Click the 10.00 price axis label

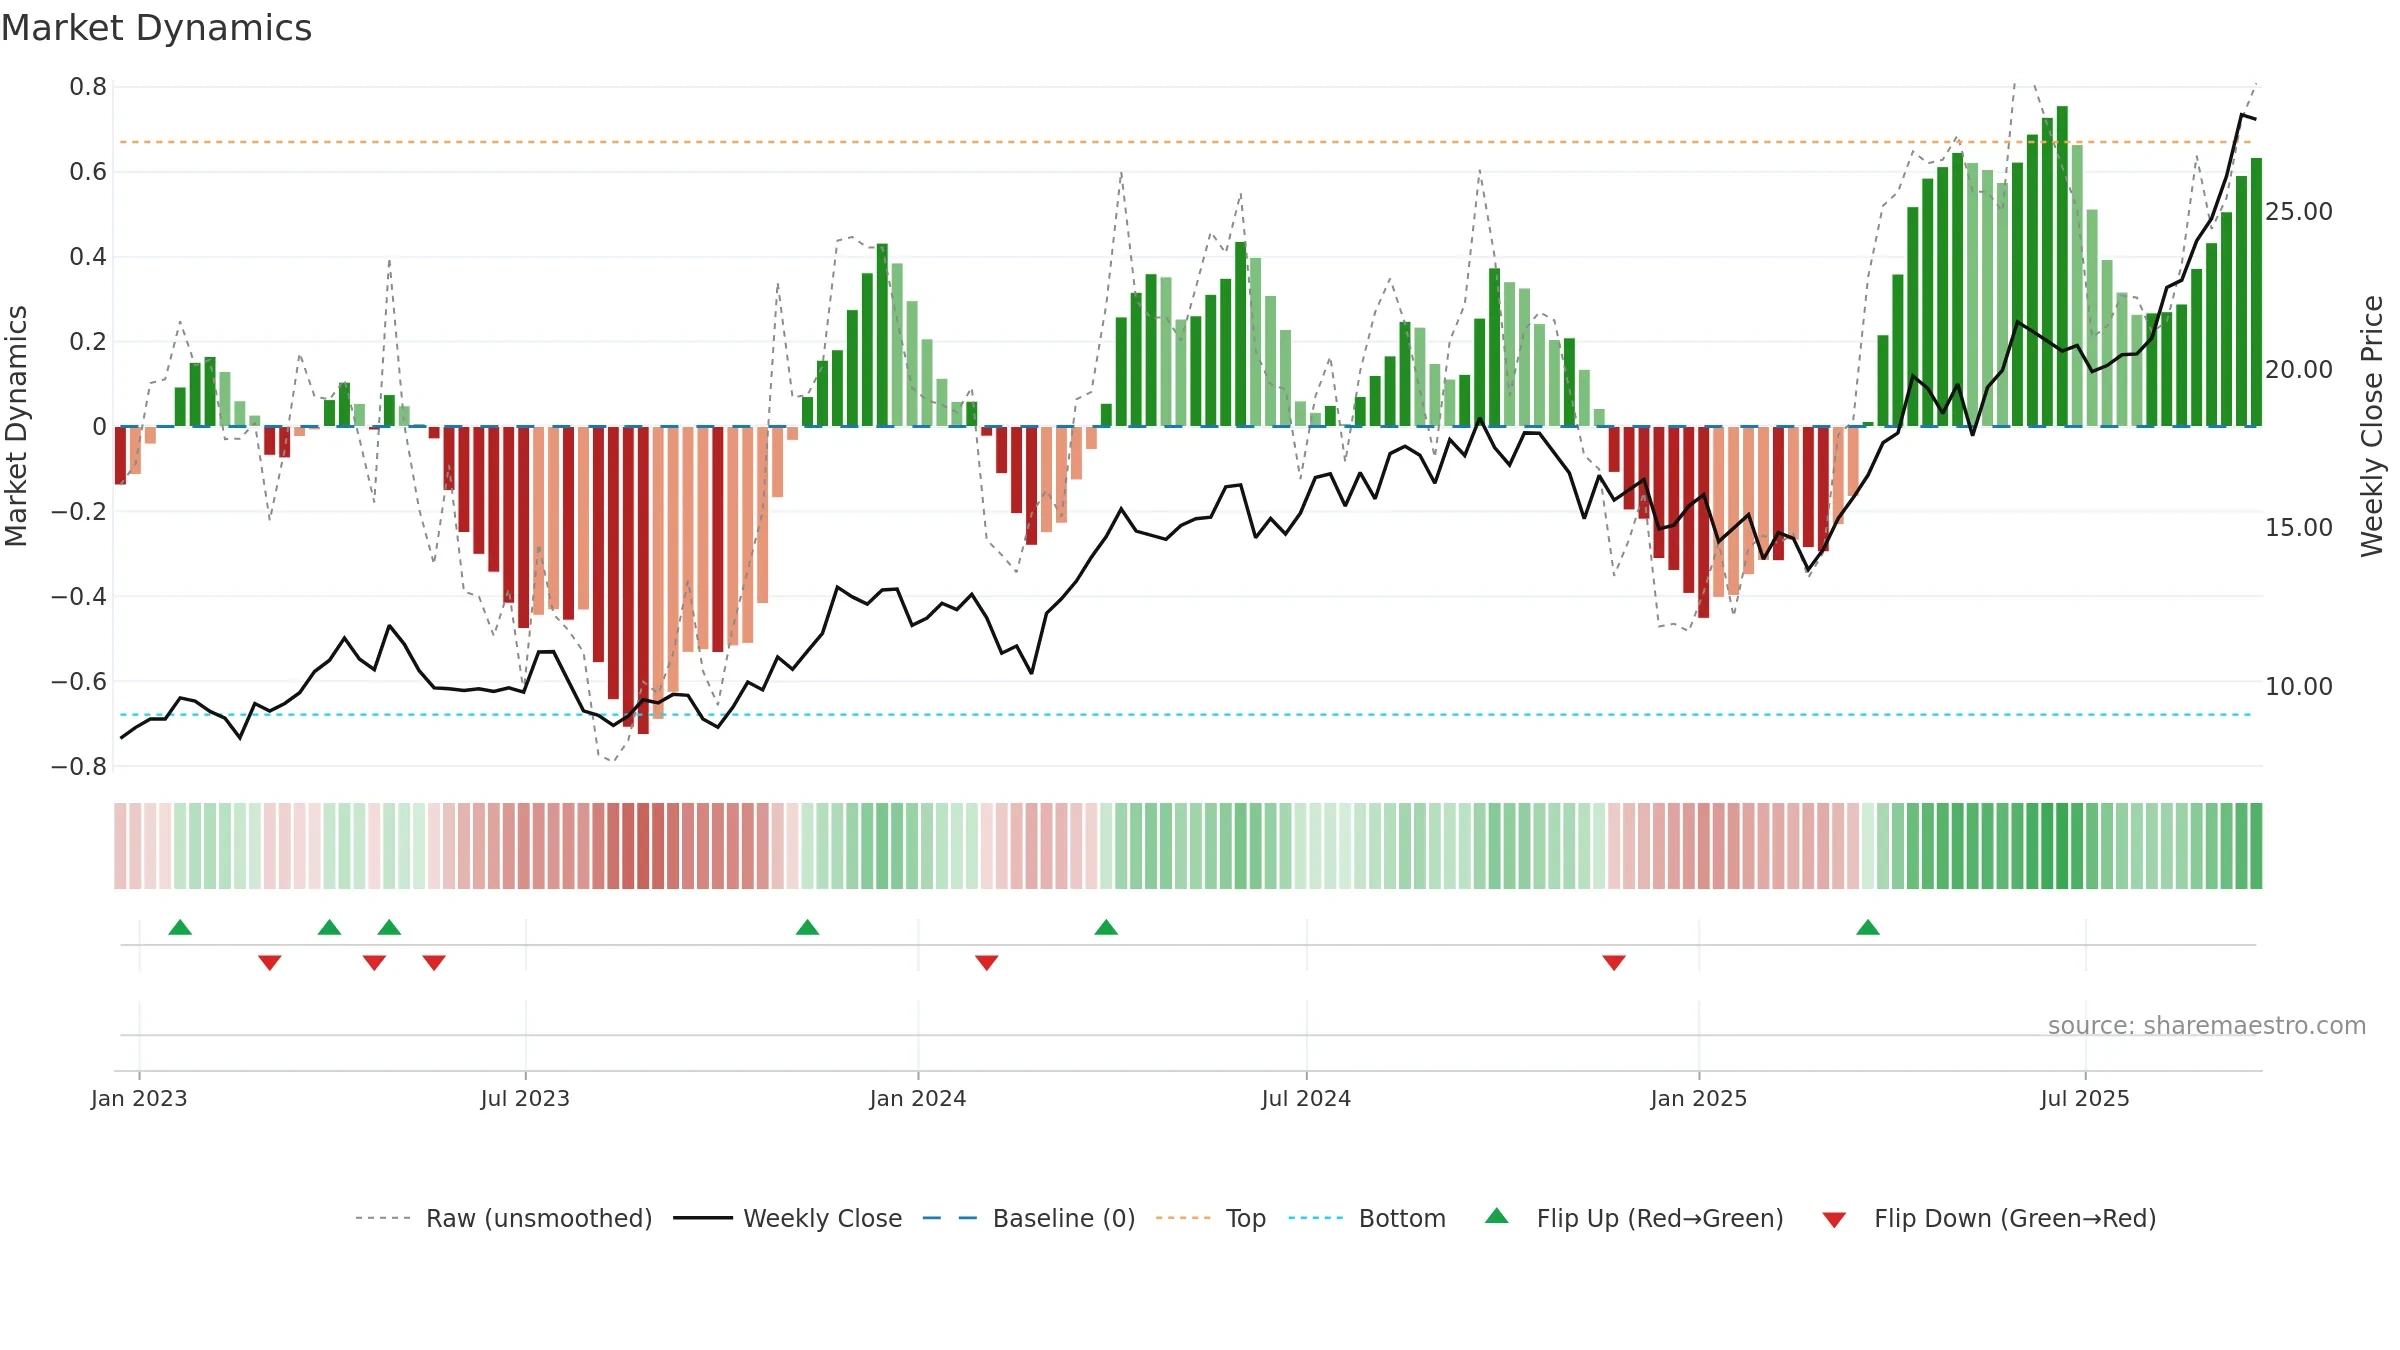point(2298,686)
